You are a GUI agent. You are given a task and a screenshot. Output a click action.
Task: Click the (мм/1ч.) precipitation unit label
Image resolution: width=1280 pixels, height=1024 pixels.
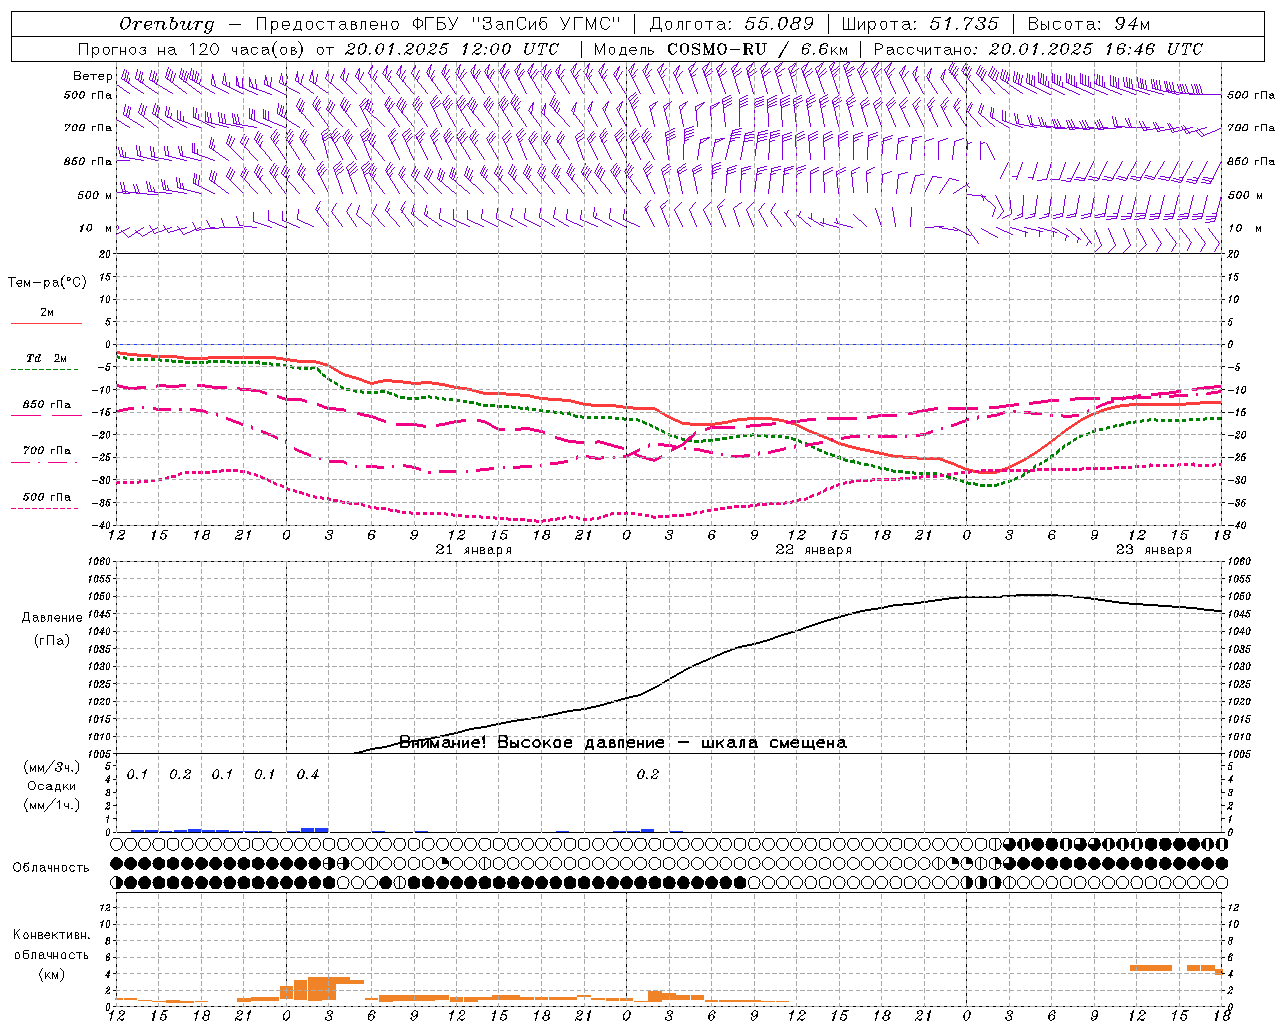click(x=52, y=805)
